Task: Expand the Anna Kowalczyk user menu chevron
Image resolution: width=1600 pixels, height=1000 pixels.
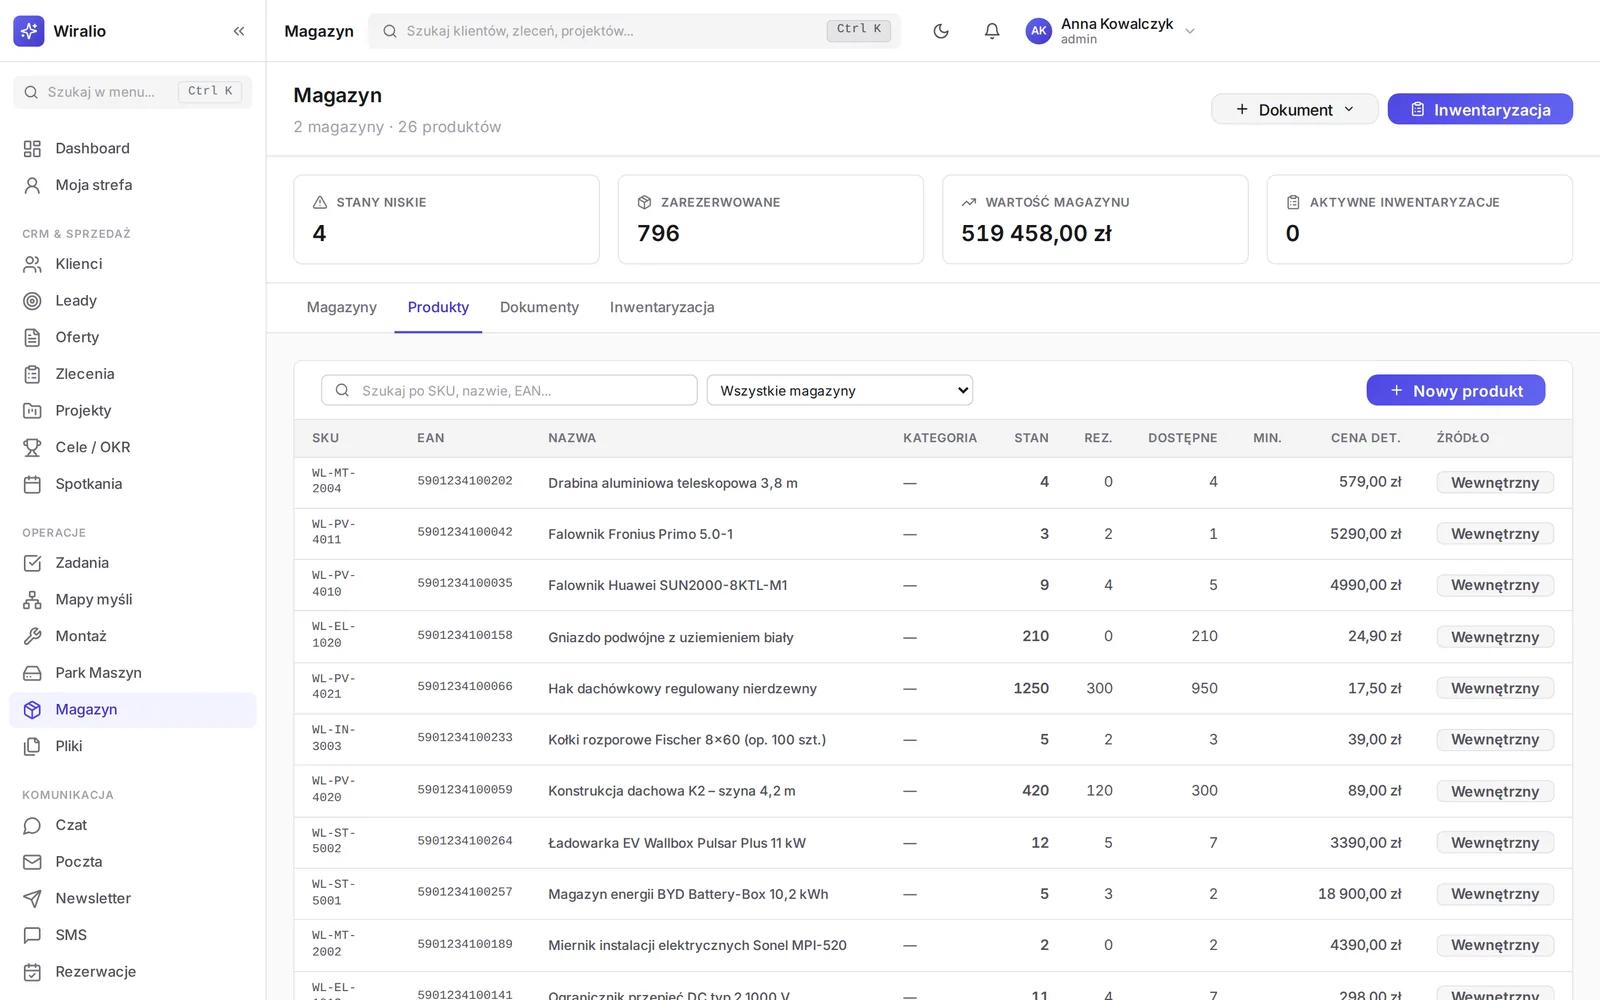Action: (1190, 31)
